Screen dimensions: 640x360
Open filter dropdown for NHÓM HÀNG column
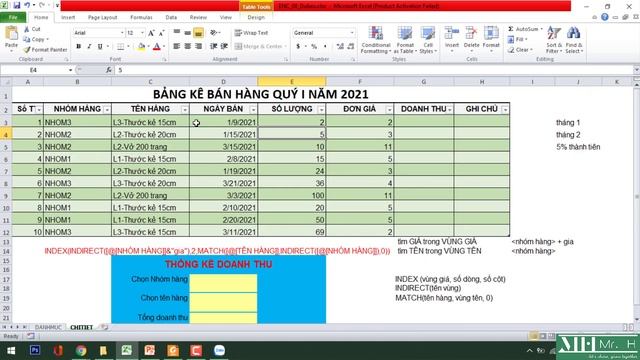tap(107, 109)
